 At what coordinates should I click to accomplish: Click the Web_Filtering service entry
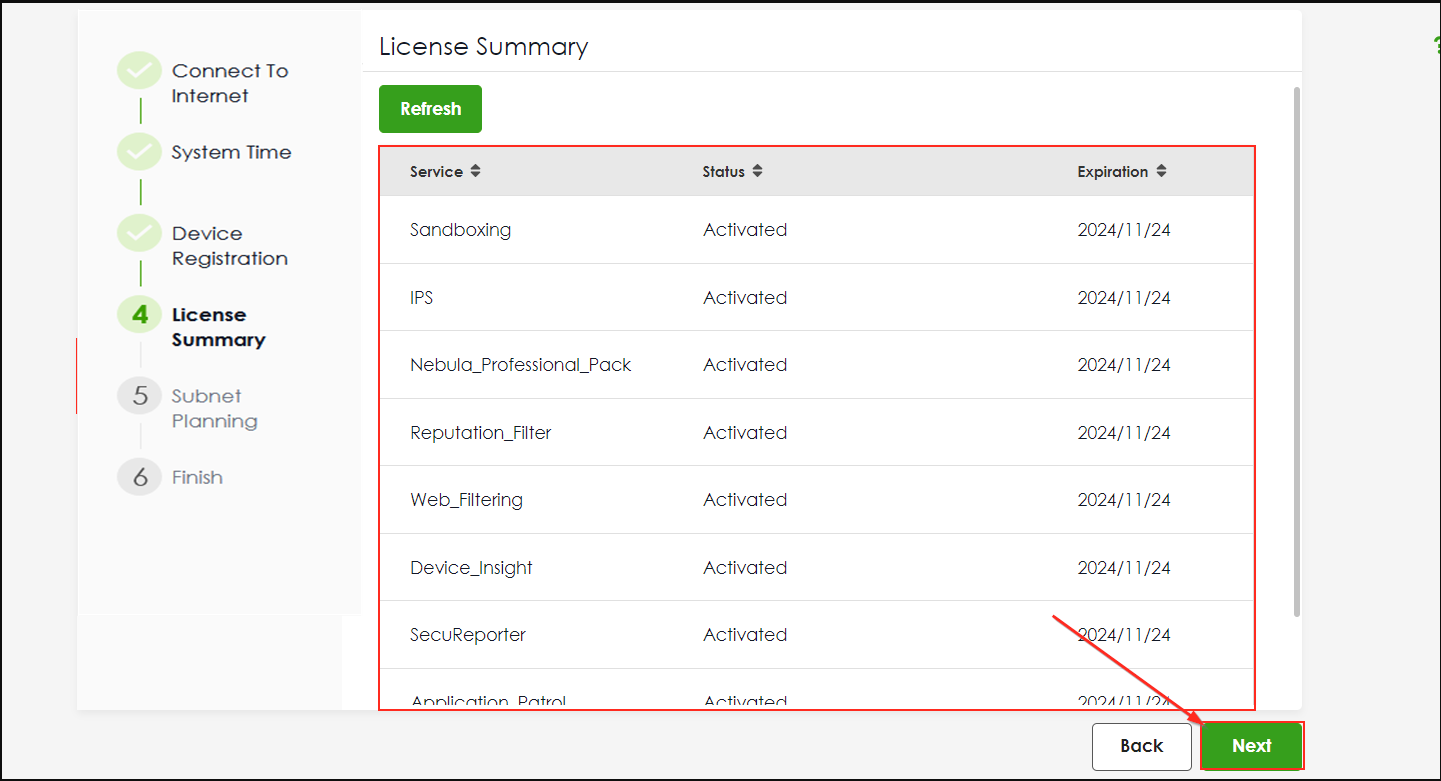coord(466,500)
